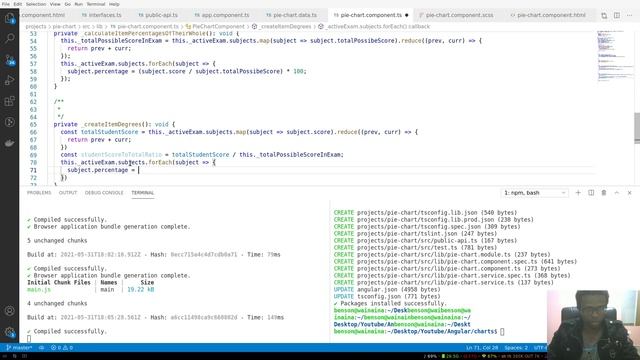This screenshot has height=360, width=640.
Task: Open the Accounts icon in activity bar
Action: [x=9, y=311]
